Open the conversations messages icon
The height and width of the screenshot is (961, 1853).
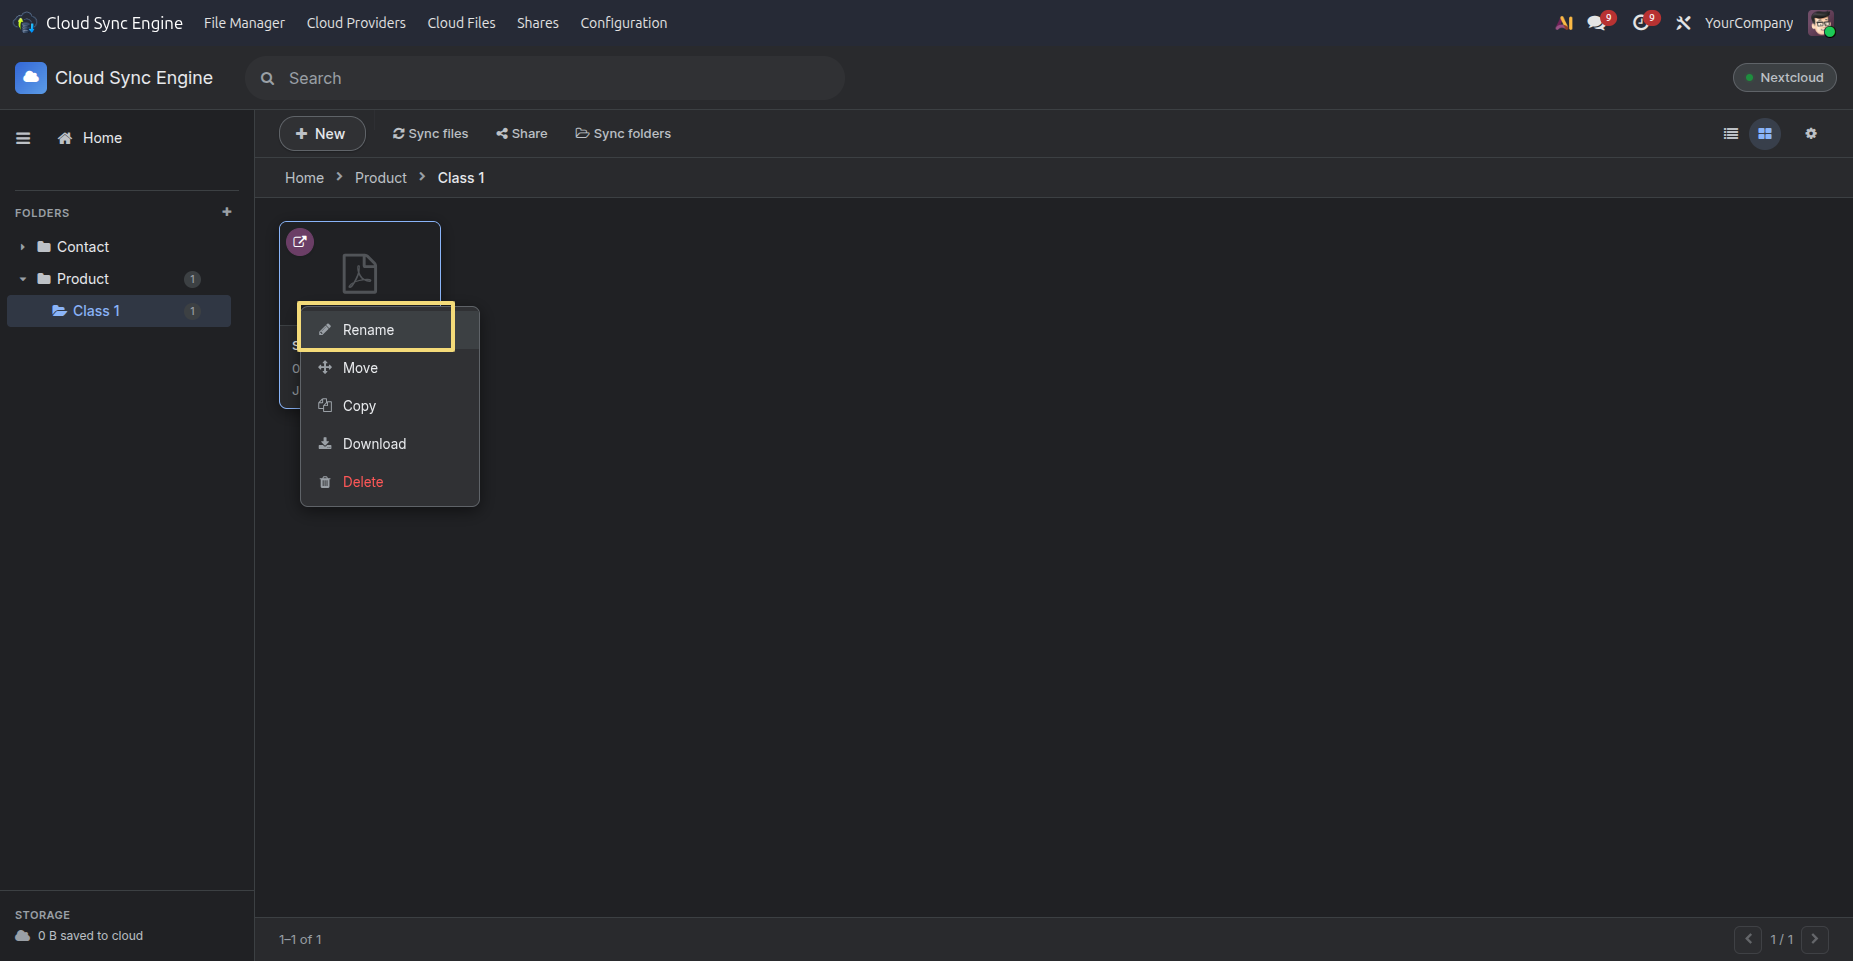coord(1597,22)
